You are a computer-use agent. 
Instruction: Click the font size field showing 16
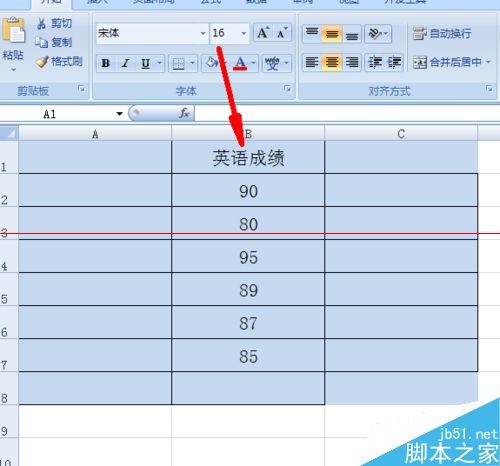tap(225, 33)
